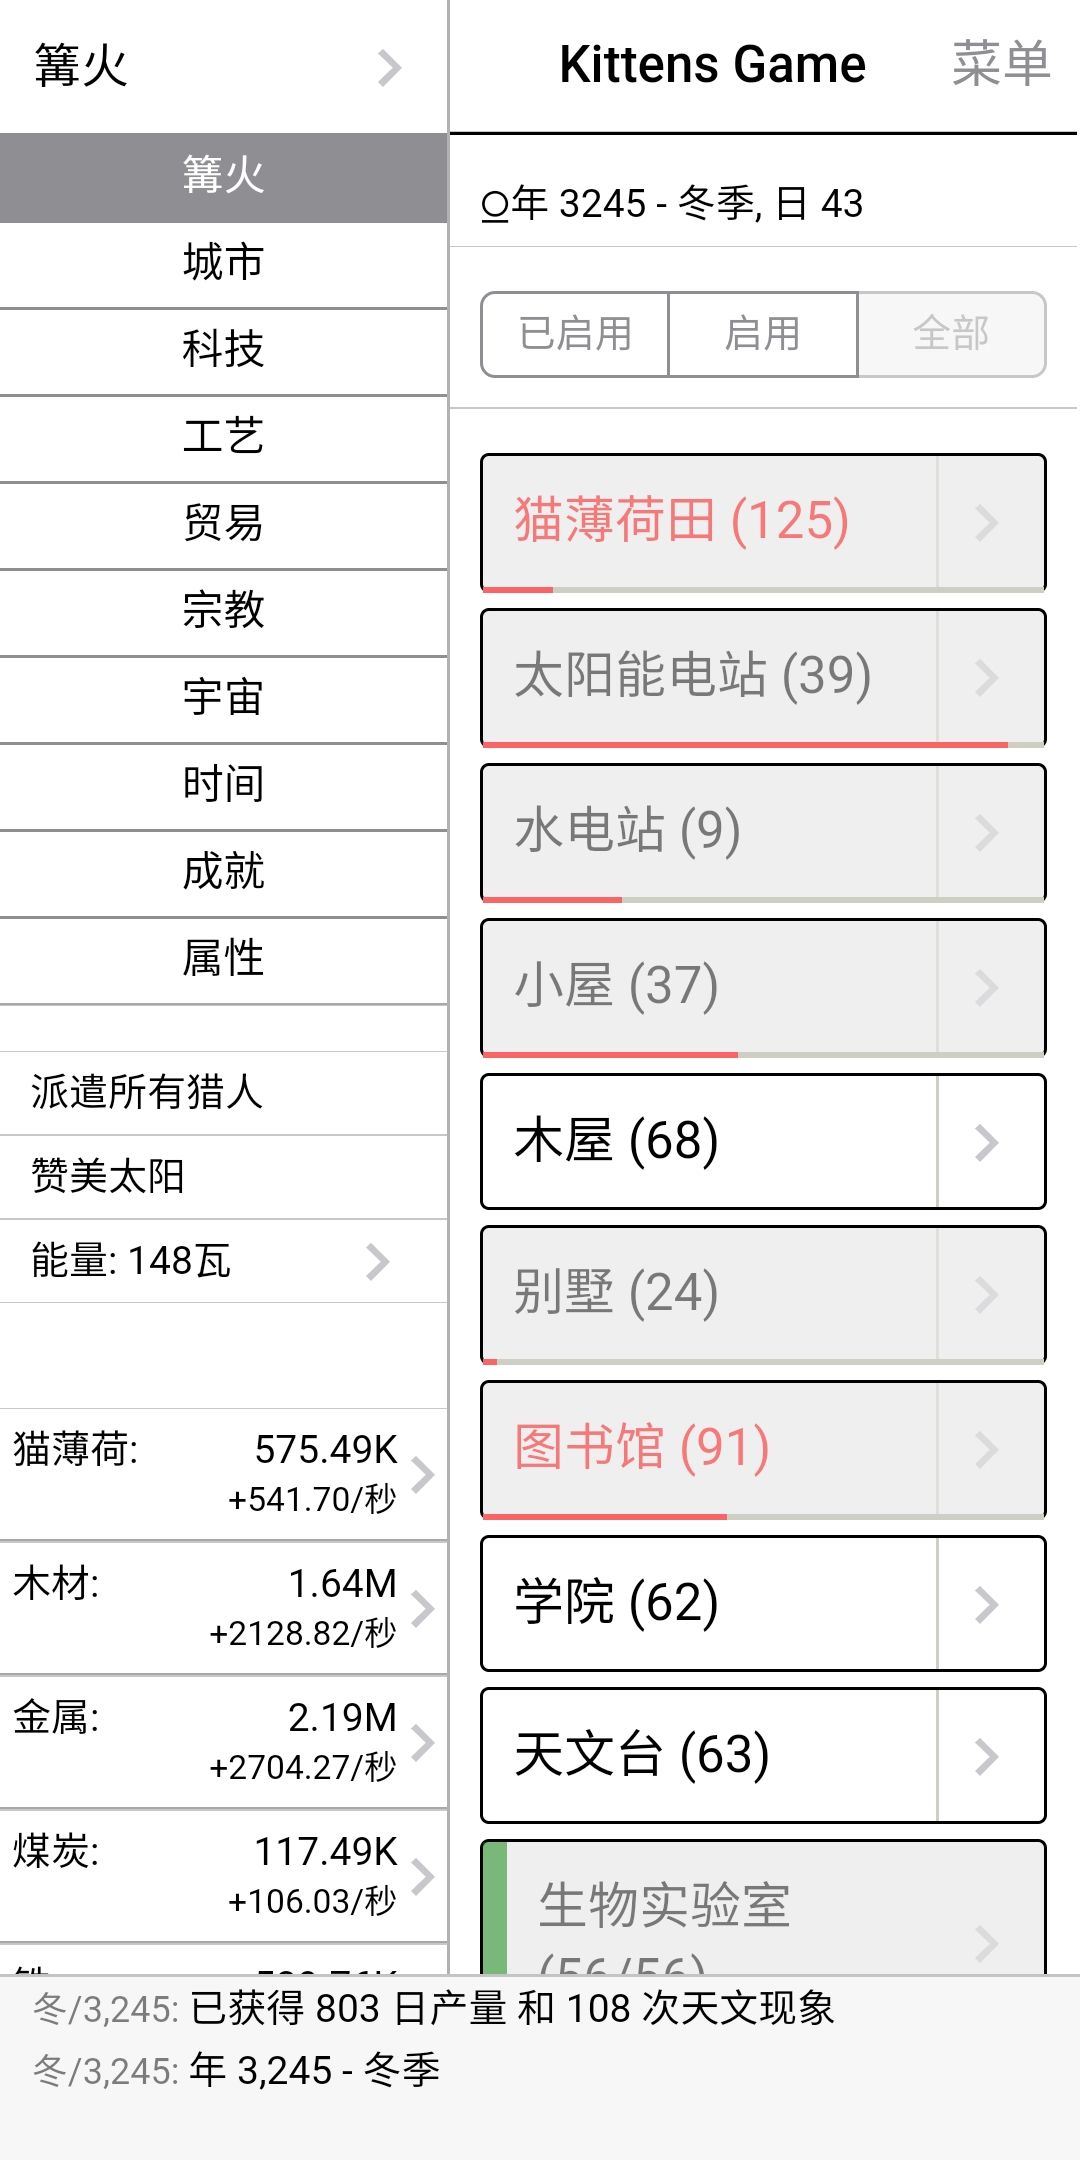Click 派遣所有猎人 to send hunters

[147, 1092]
